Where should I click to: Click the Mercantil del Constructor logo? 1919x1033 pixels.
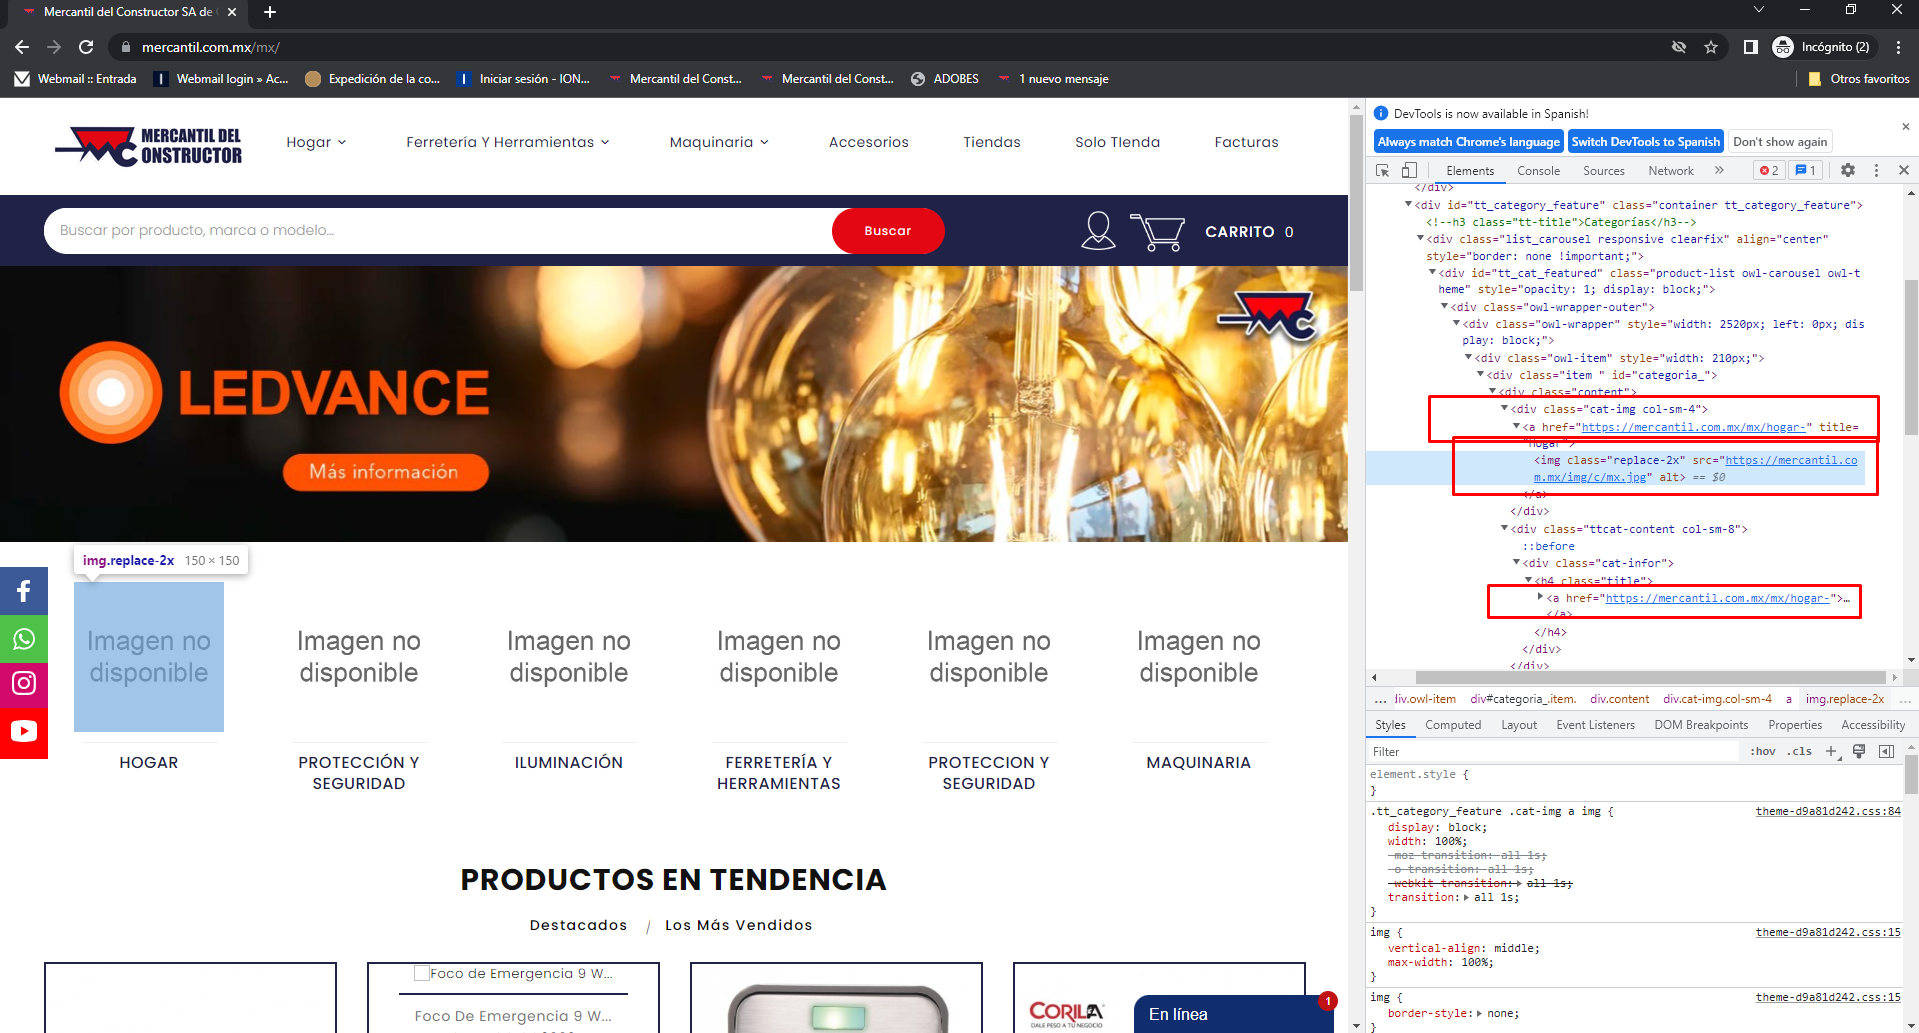coord(148,146)
